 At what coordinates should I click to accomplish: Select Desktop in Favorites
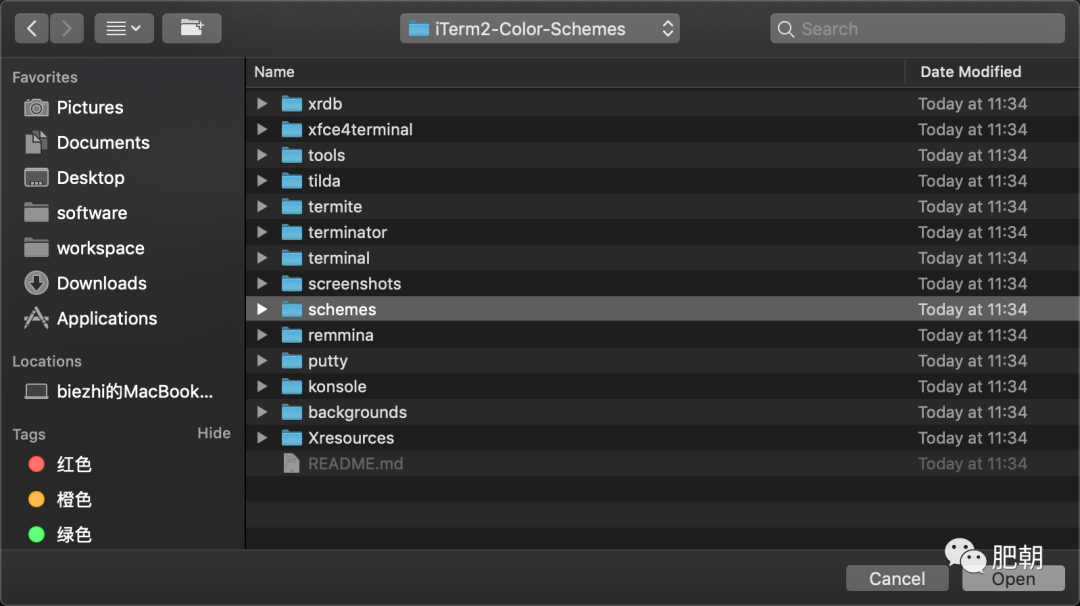[x=90, y=178]
